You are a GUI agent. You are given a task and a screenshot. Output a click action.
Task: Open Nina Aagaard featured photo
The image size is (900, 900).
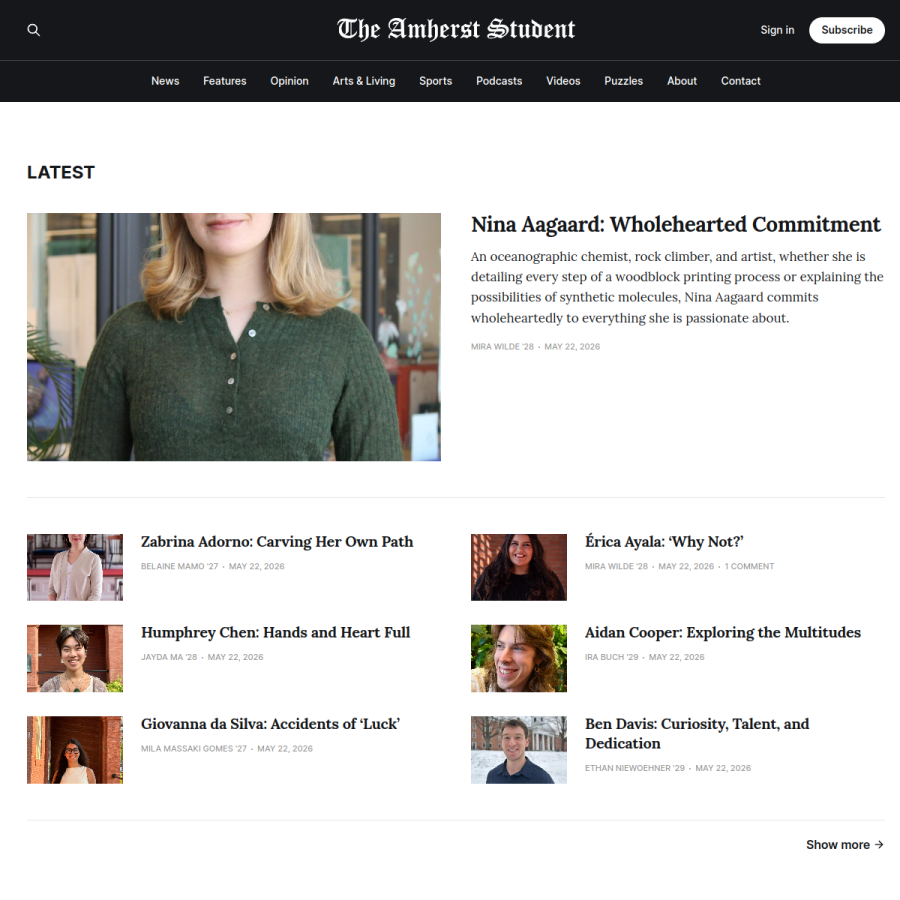pos(234,337)
